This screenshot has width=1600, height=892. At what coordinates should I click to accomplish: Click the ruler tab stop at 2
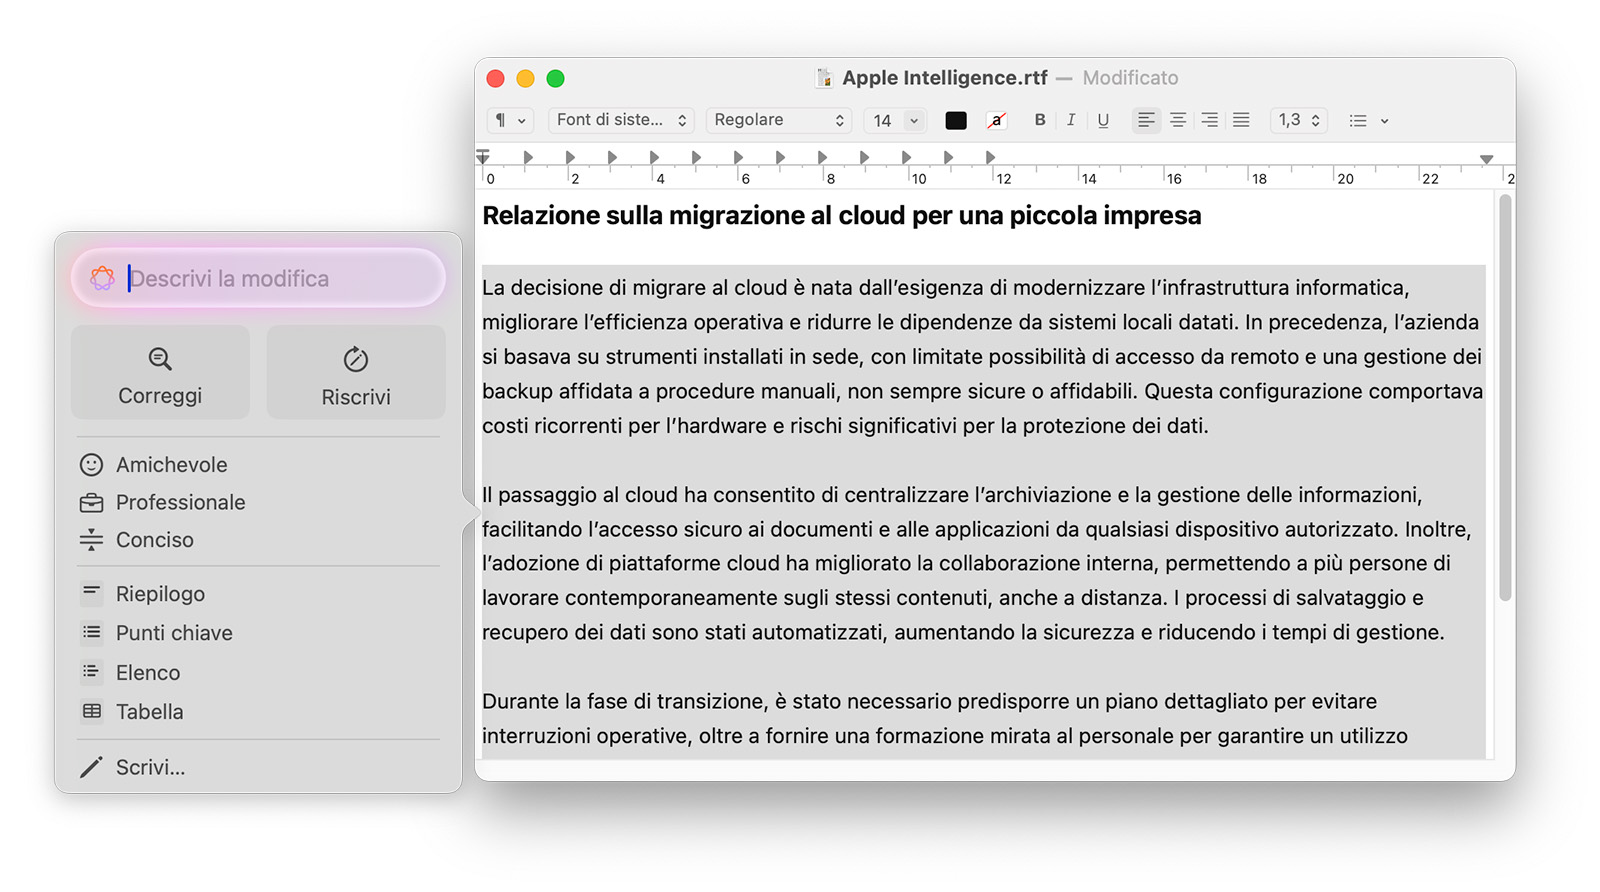[x=570, y=157]
